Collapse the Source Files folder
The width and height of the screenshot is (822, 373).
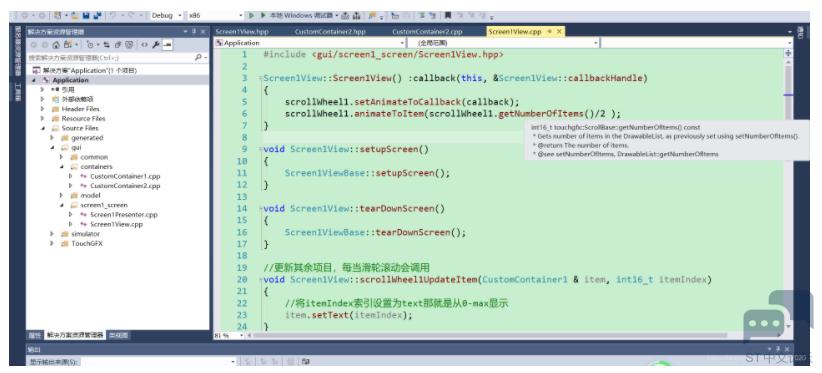click(43, 128)
